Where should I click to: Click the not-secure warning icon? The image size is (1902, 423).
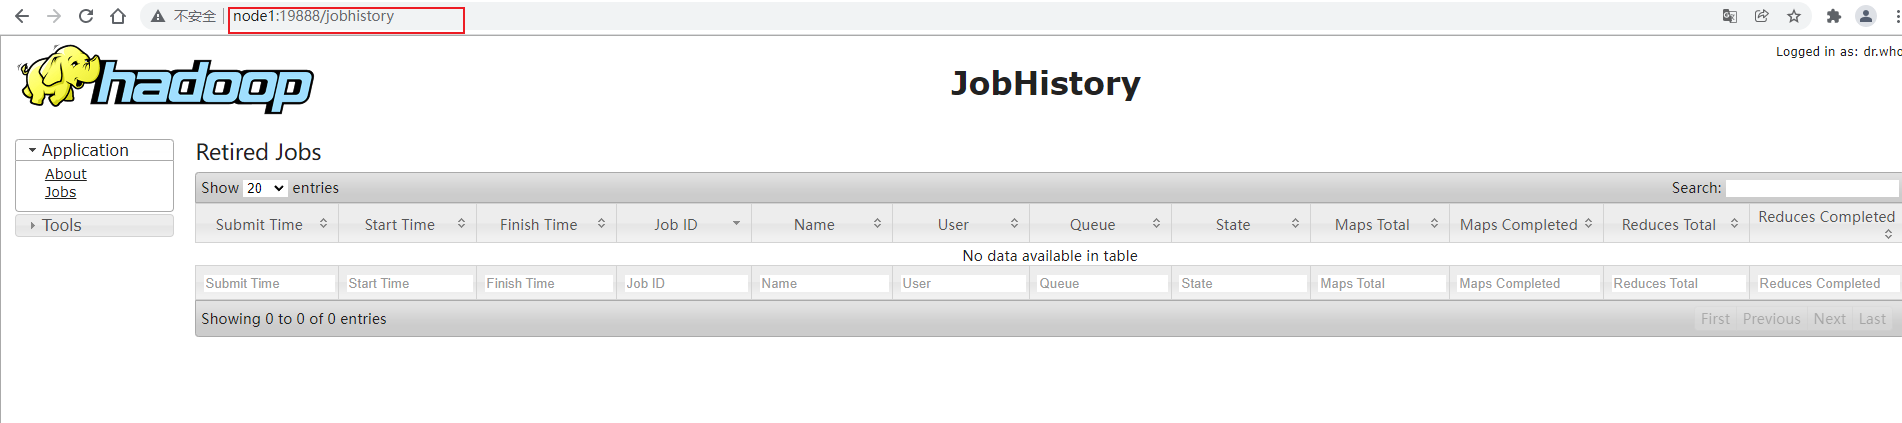click(x=157, y=16)
